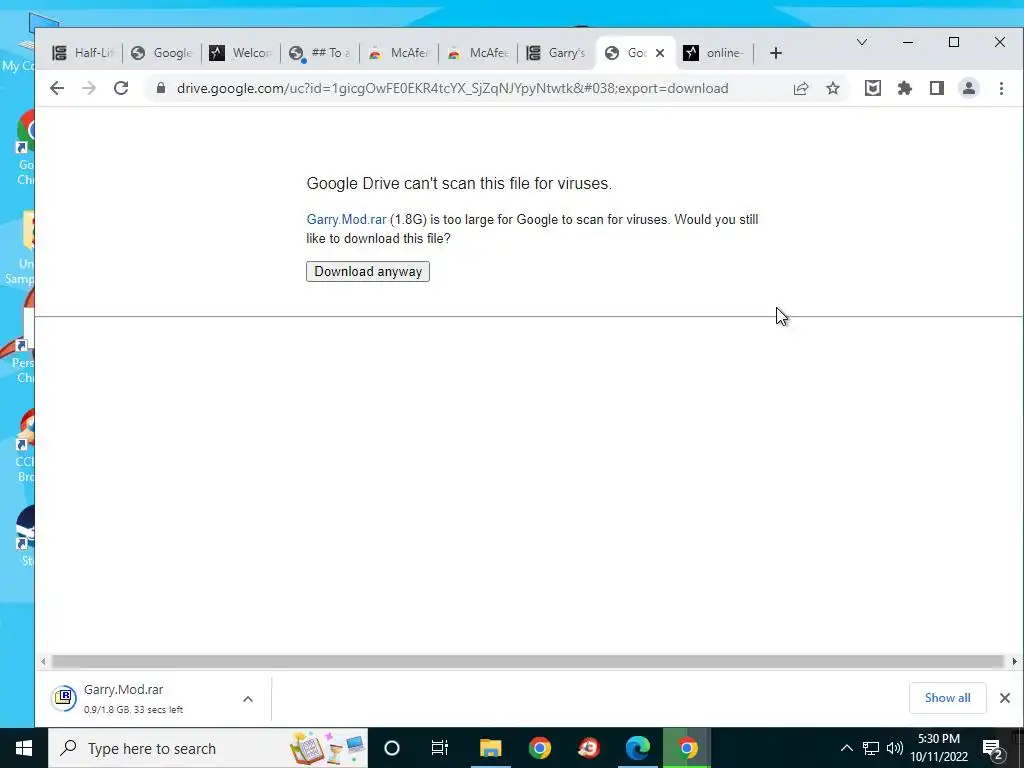Screen dimensions: 1024x768
Task: Switch to the Garry's tab
Action: point(557,53)
